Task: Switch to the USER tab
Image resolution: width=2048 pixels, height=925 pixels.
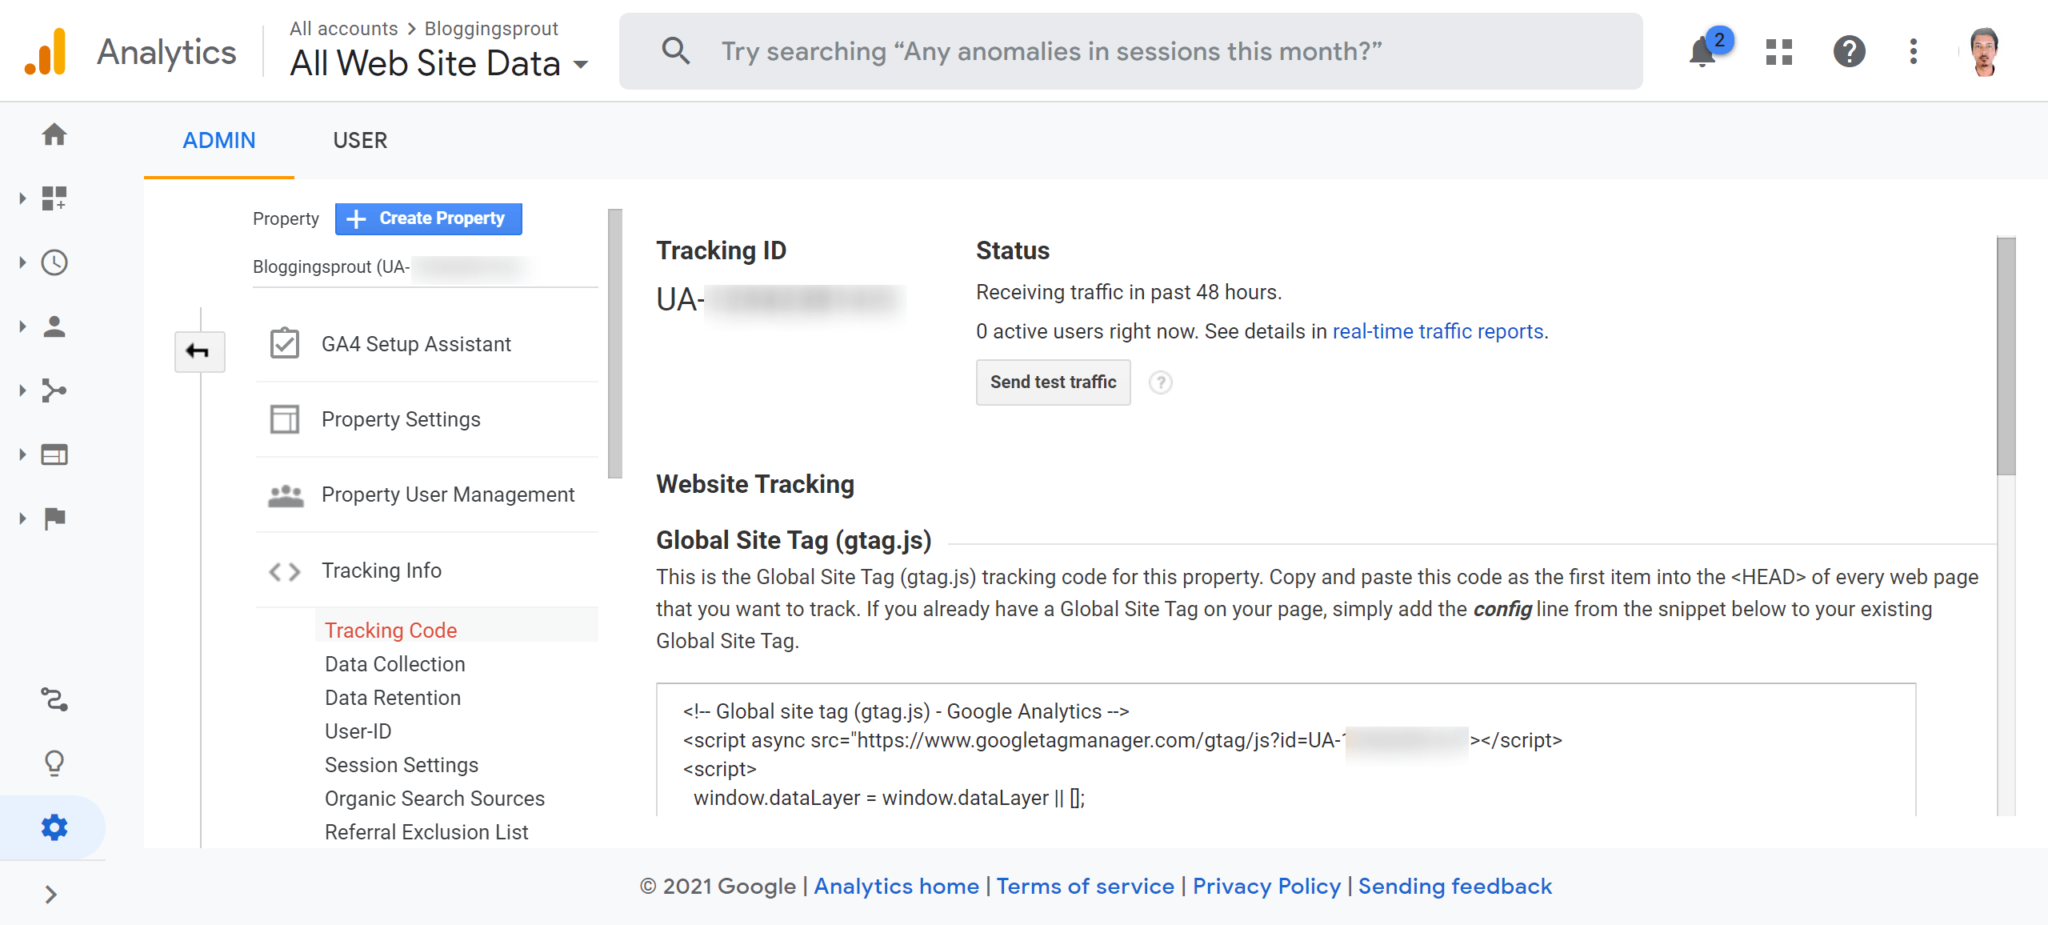Action: [x=360, y=141]
